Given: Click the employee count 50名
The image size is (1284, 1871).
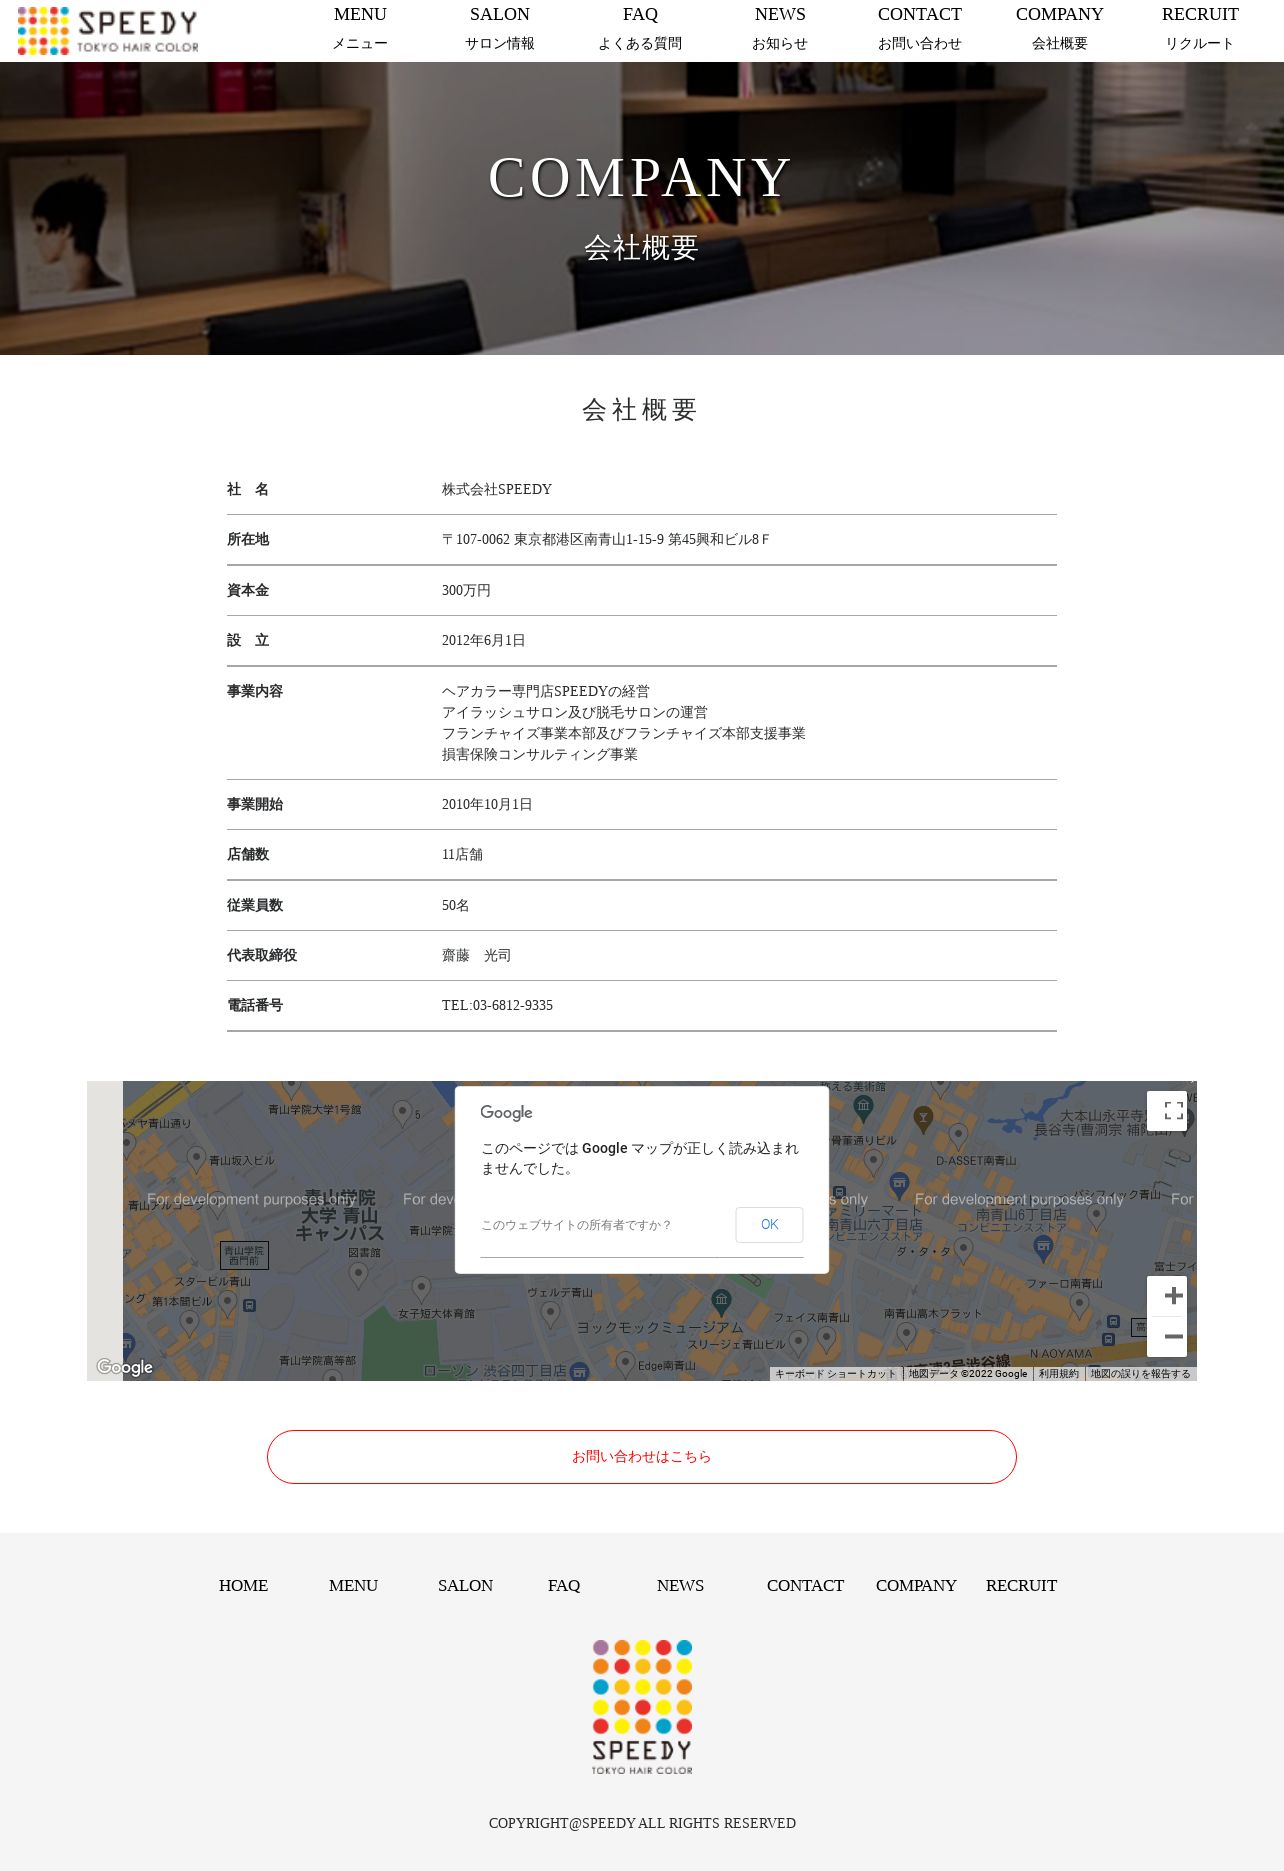Looking at the screenshot, I should [x=455, y=905].
